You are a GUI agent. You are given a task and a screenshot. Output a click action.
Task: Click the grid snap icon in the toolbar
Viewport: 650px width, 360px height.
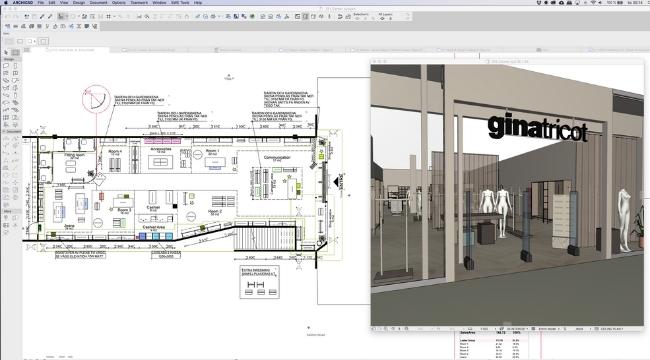tap(109, 17)
